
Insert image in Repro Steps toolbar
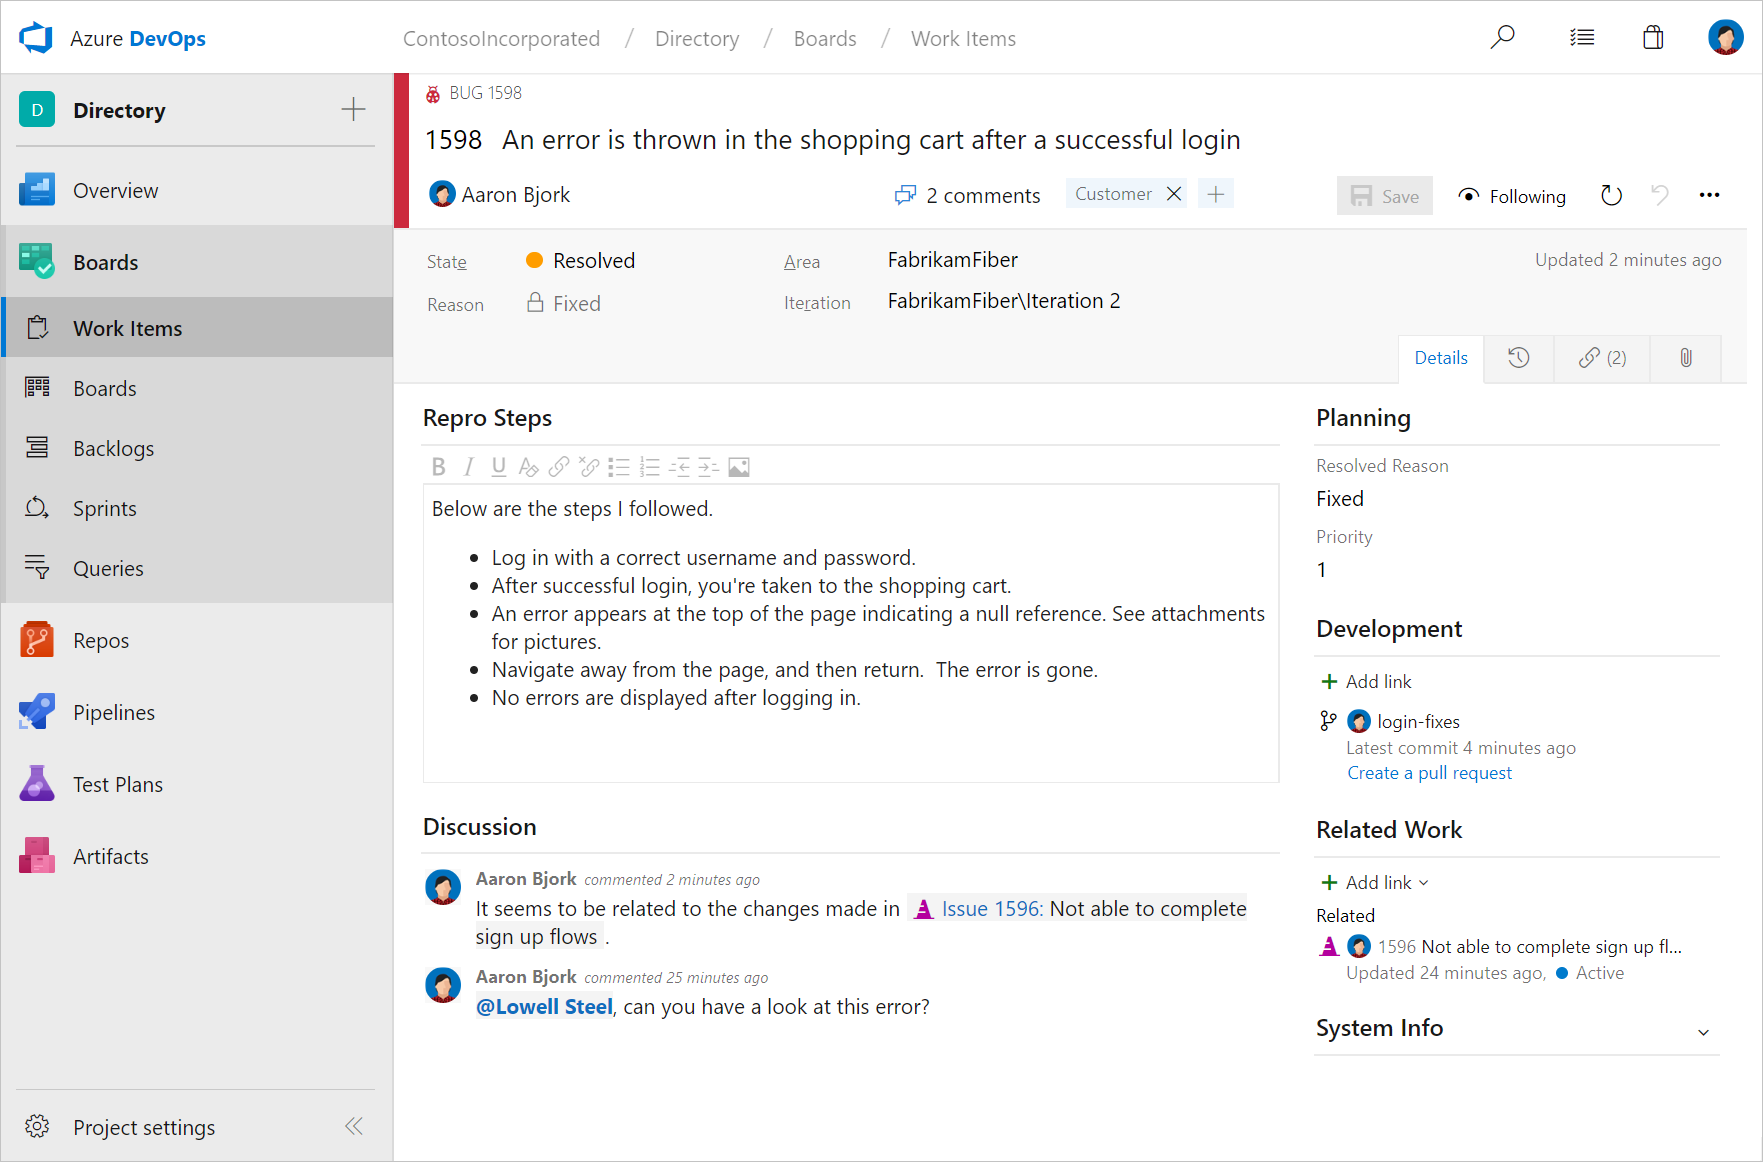click(739, 467)
